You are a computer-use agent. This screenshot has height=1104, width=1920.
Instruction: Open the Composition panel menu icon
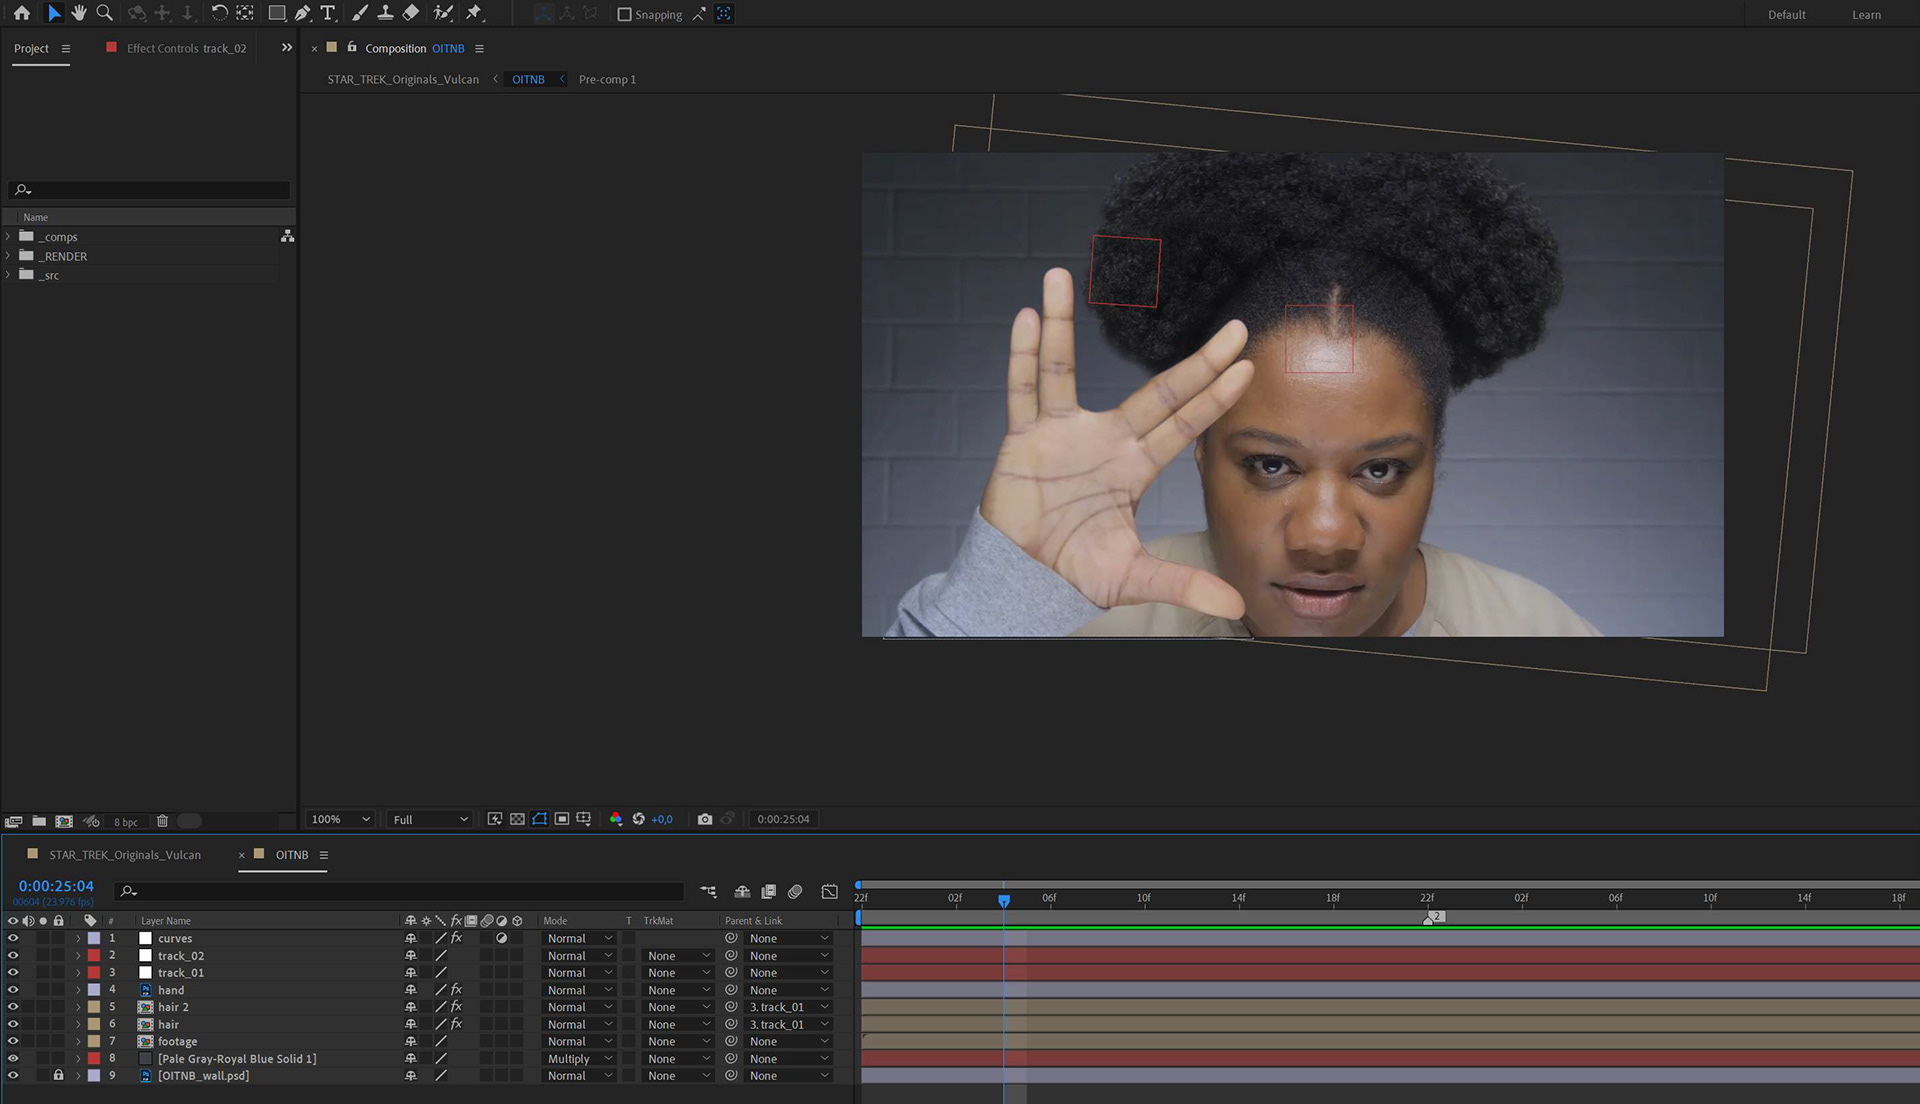pos(479,48)
